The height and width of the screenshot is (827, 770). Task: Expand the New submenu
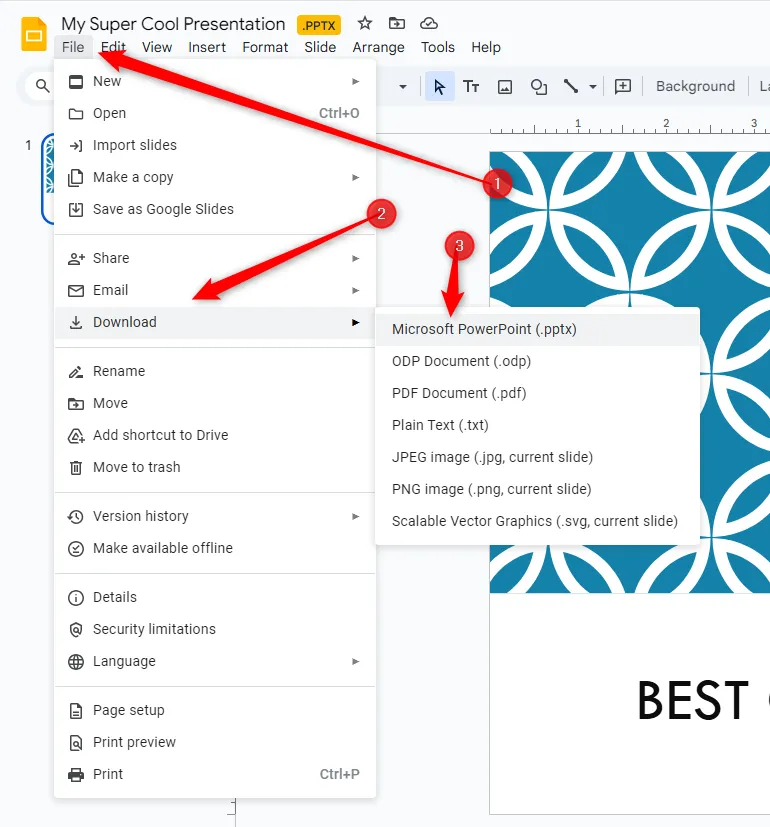click(x=215, y=81)
